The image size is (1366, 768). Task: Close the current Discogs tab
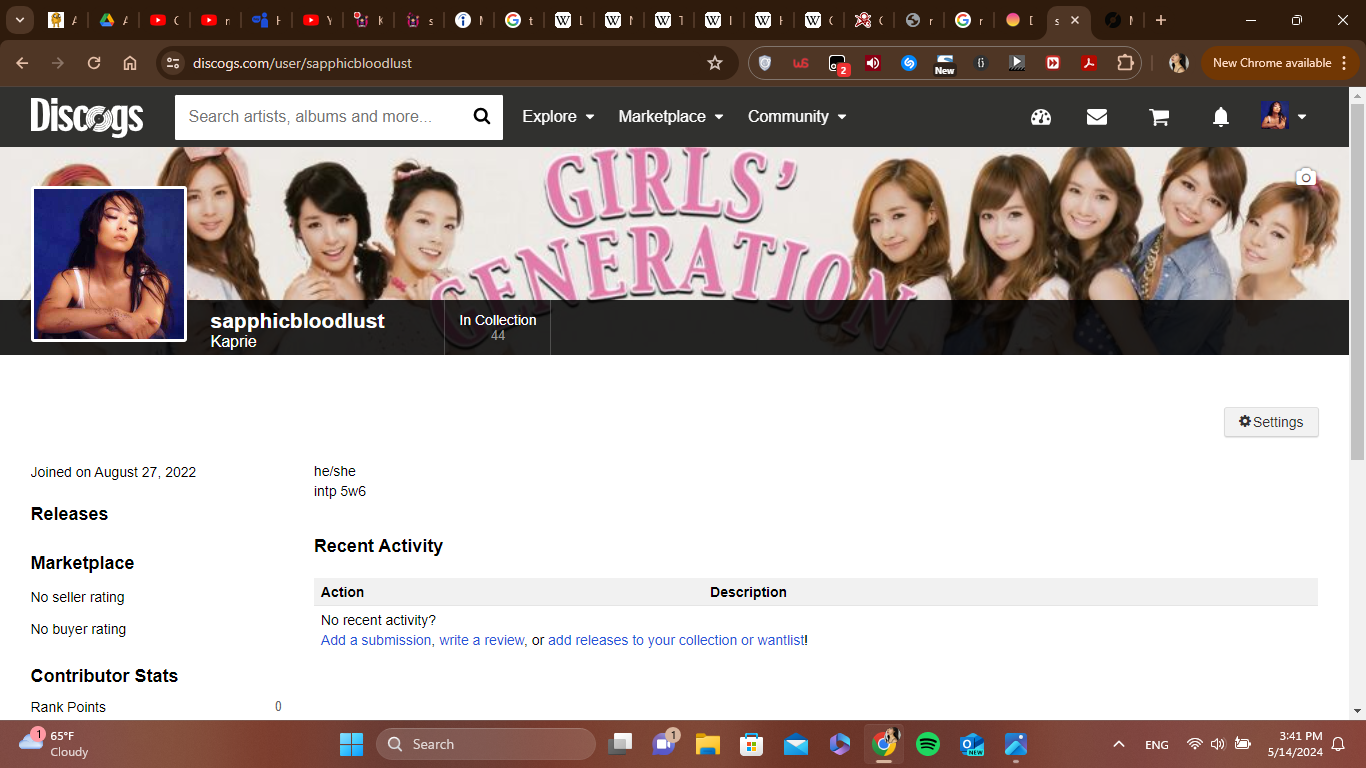(x=1076, y=20)
